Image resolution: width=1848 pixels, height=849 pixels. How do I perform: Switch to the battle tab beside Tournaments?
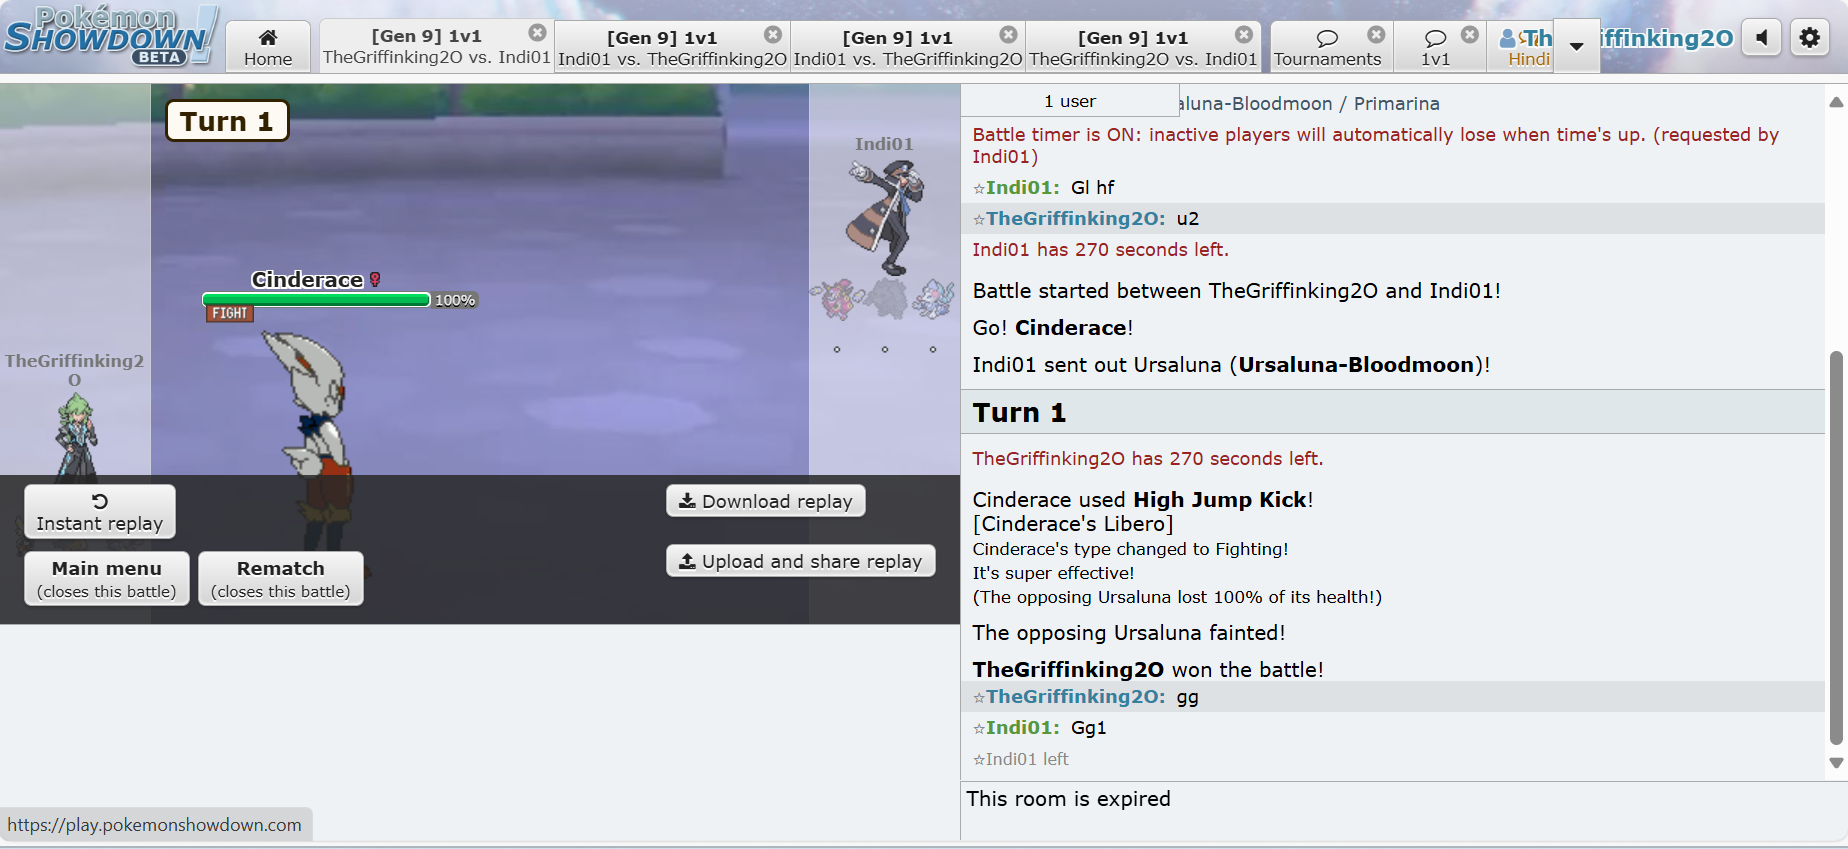click(x=1143, y=47)
